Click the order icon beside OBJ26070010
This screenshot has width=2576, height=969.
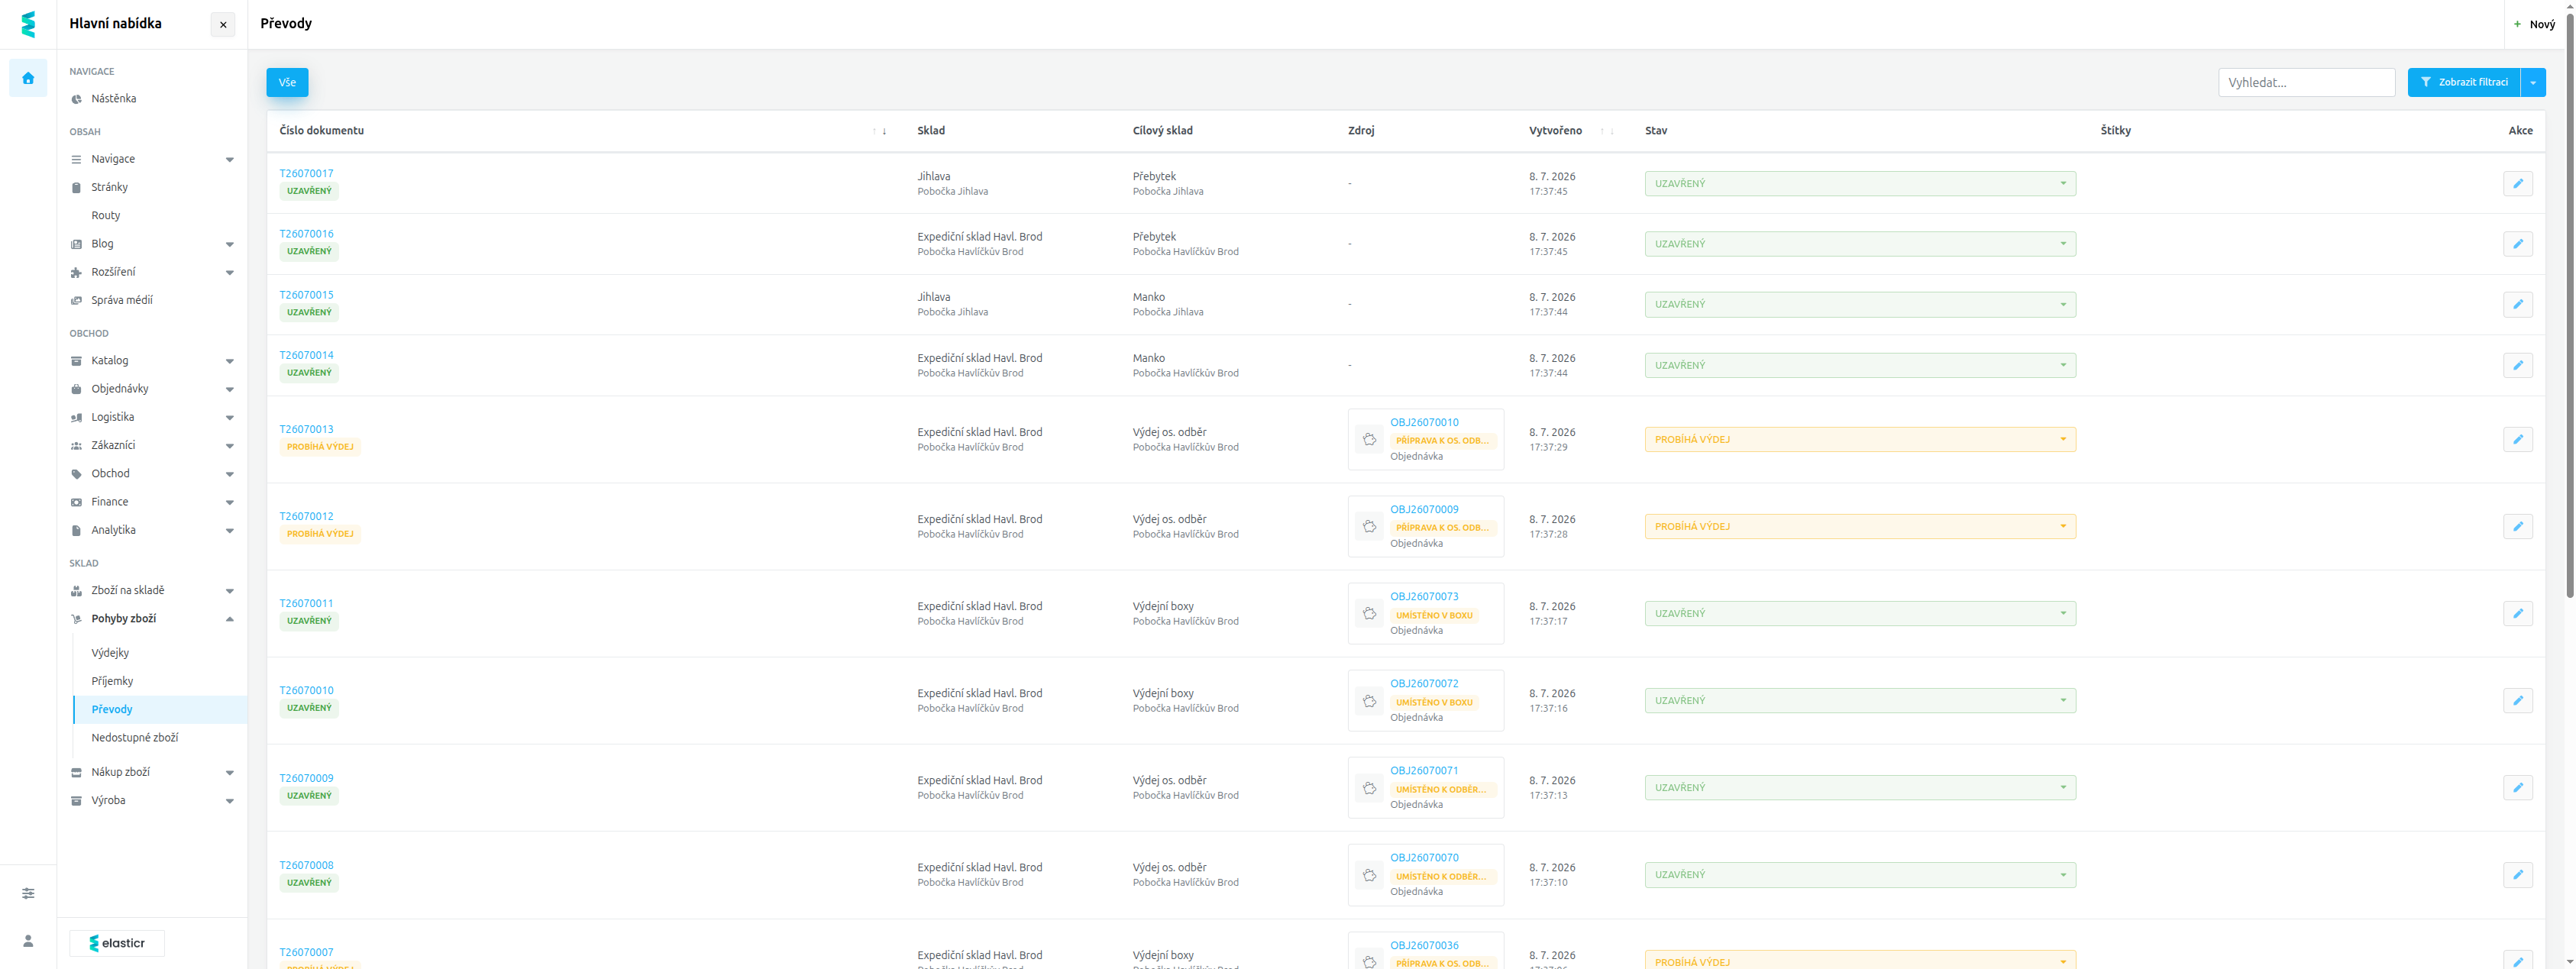1369,439
